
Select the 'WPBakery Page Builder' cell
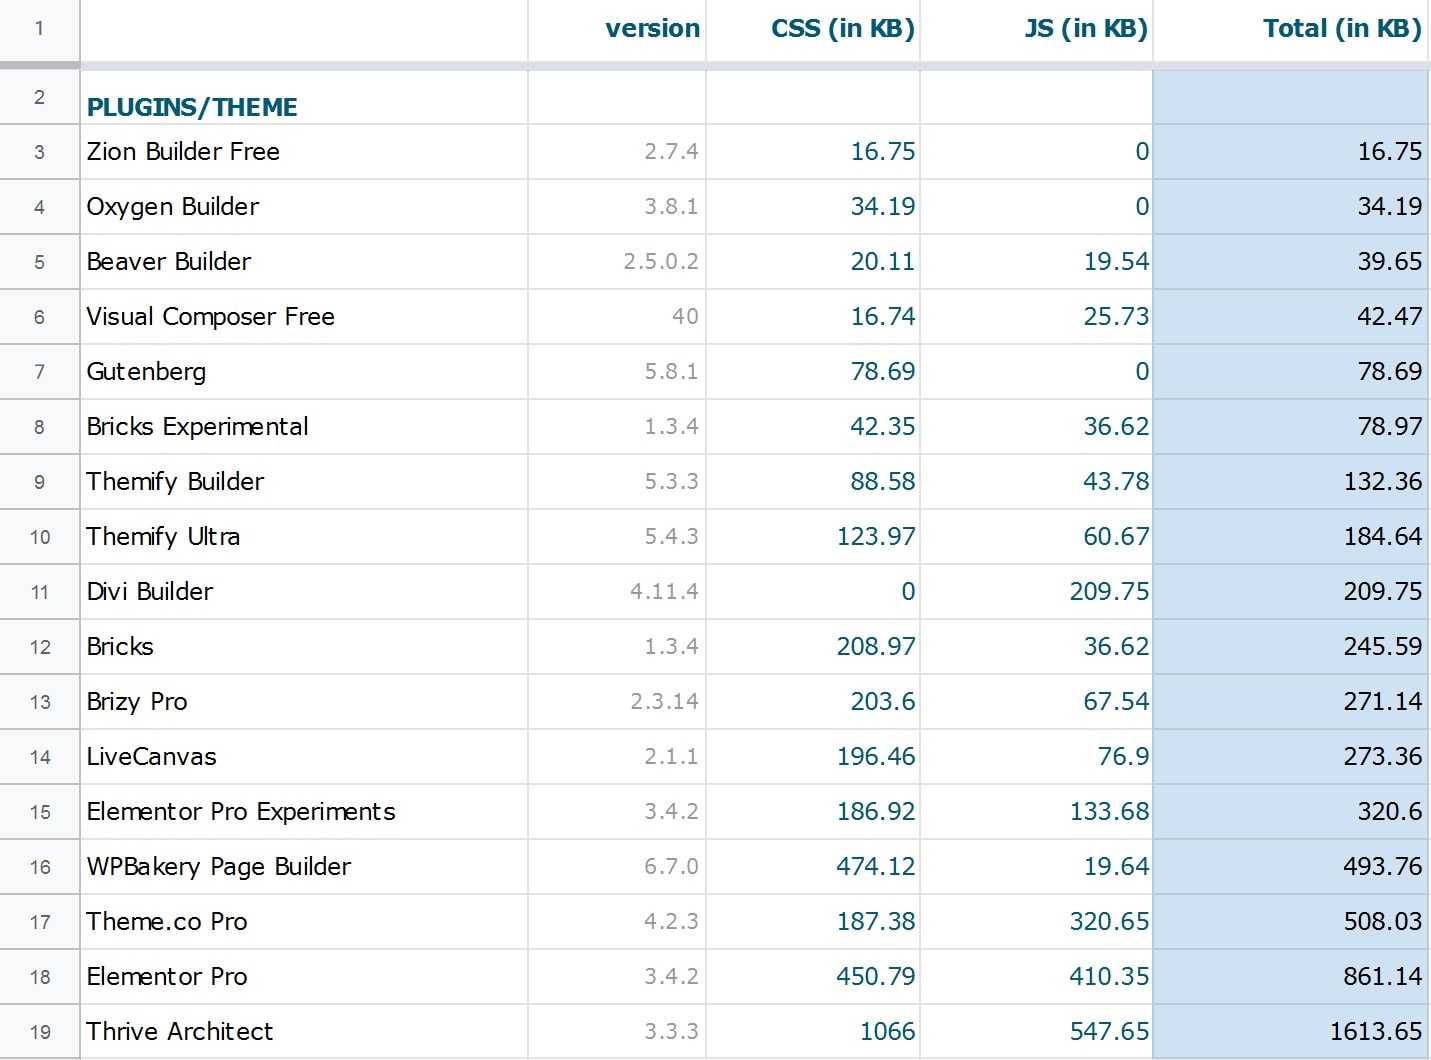[304, 867]
